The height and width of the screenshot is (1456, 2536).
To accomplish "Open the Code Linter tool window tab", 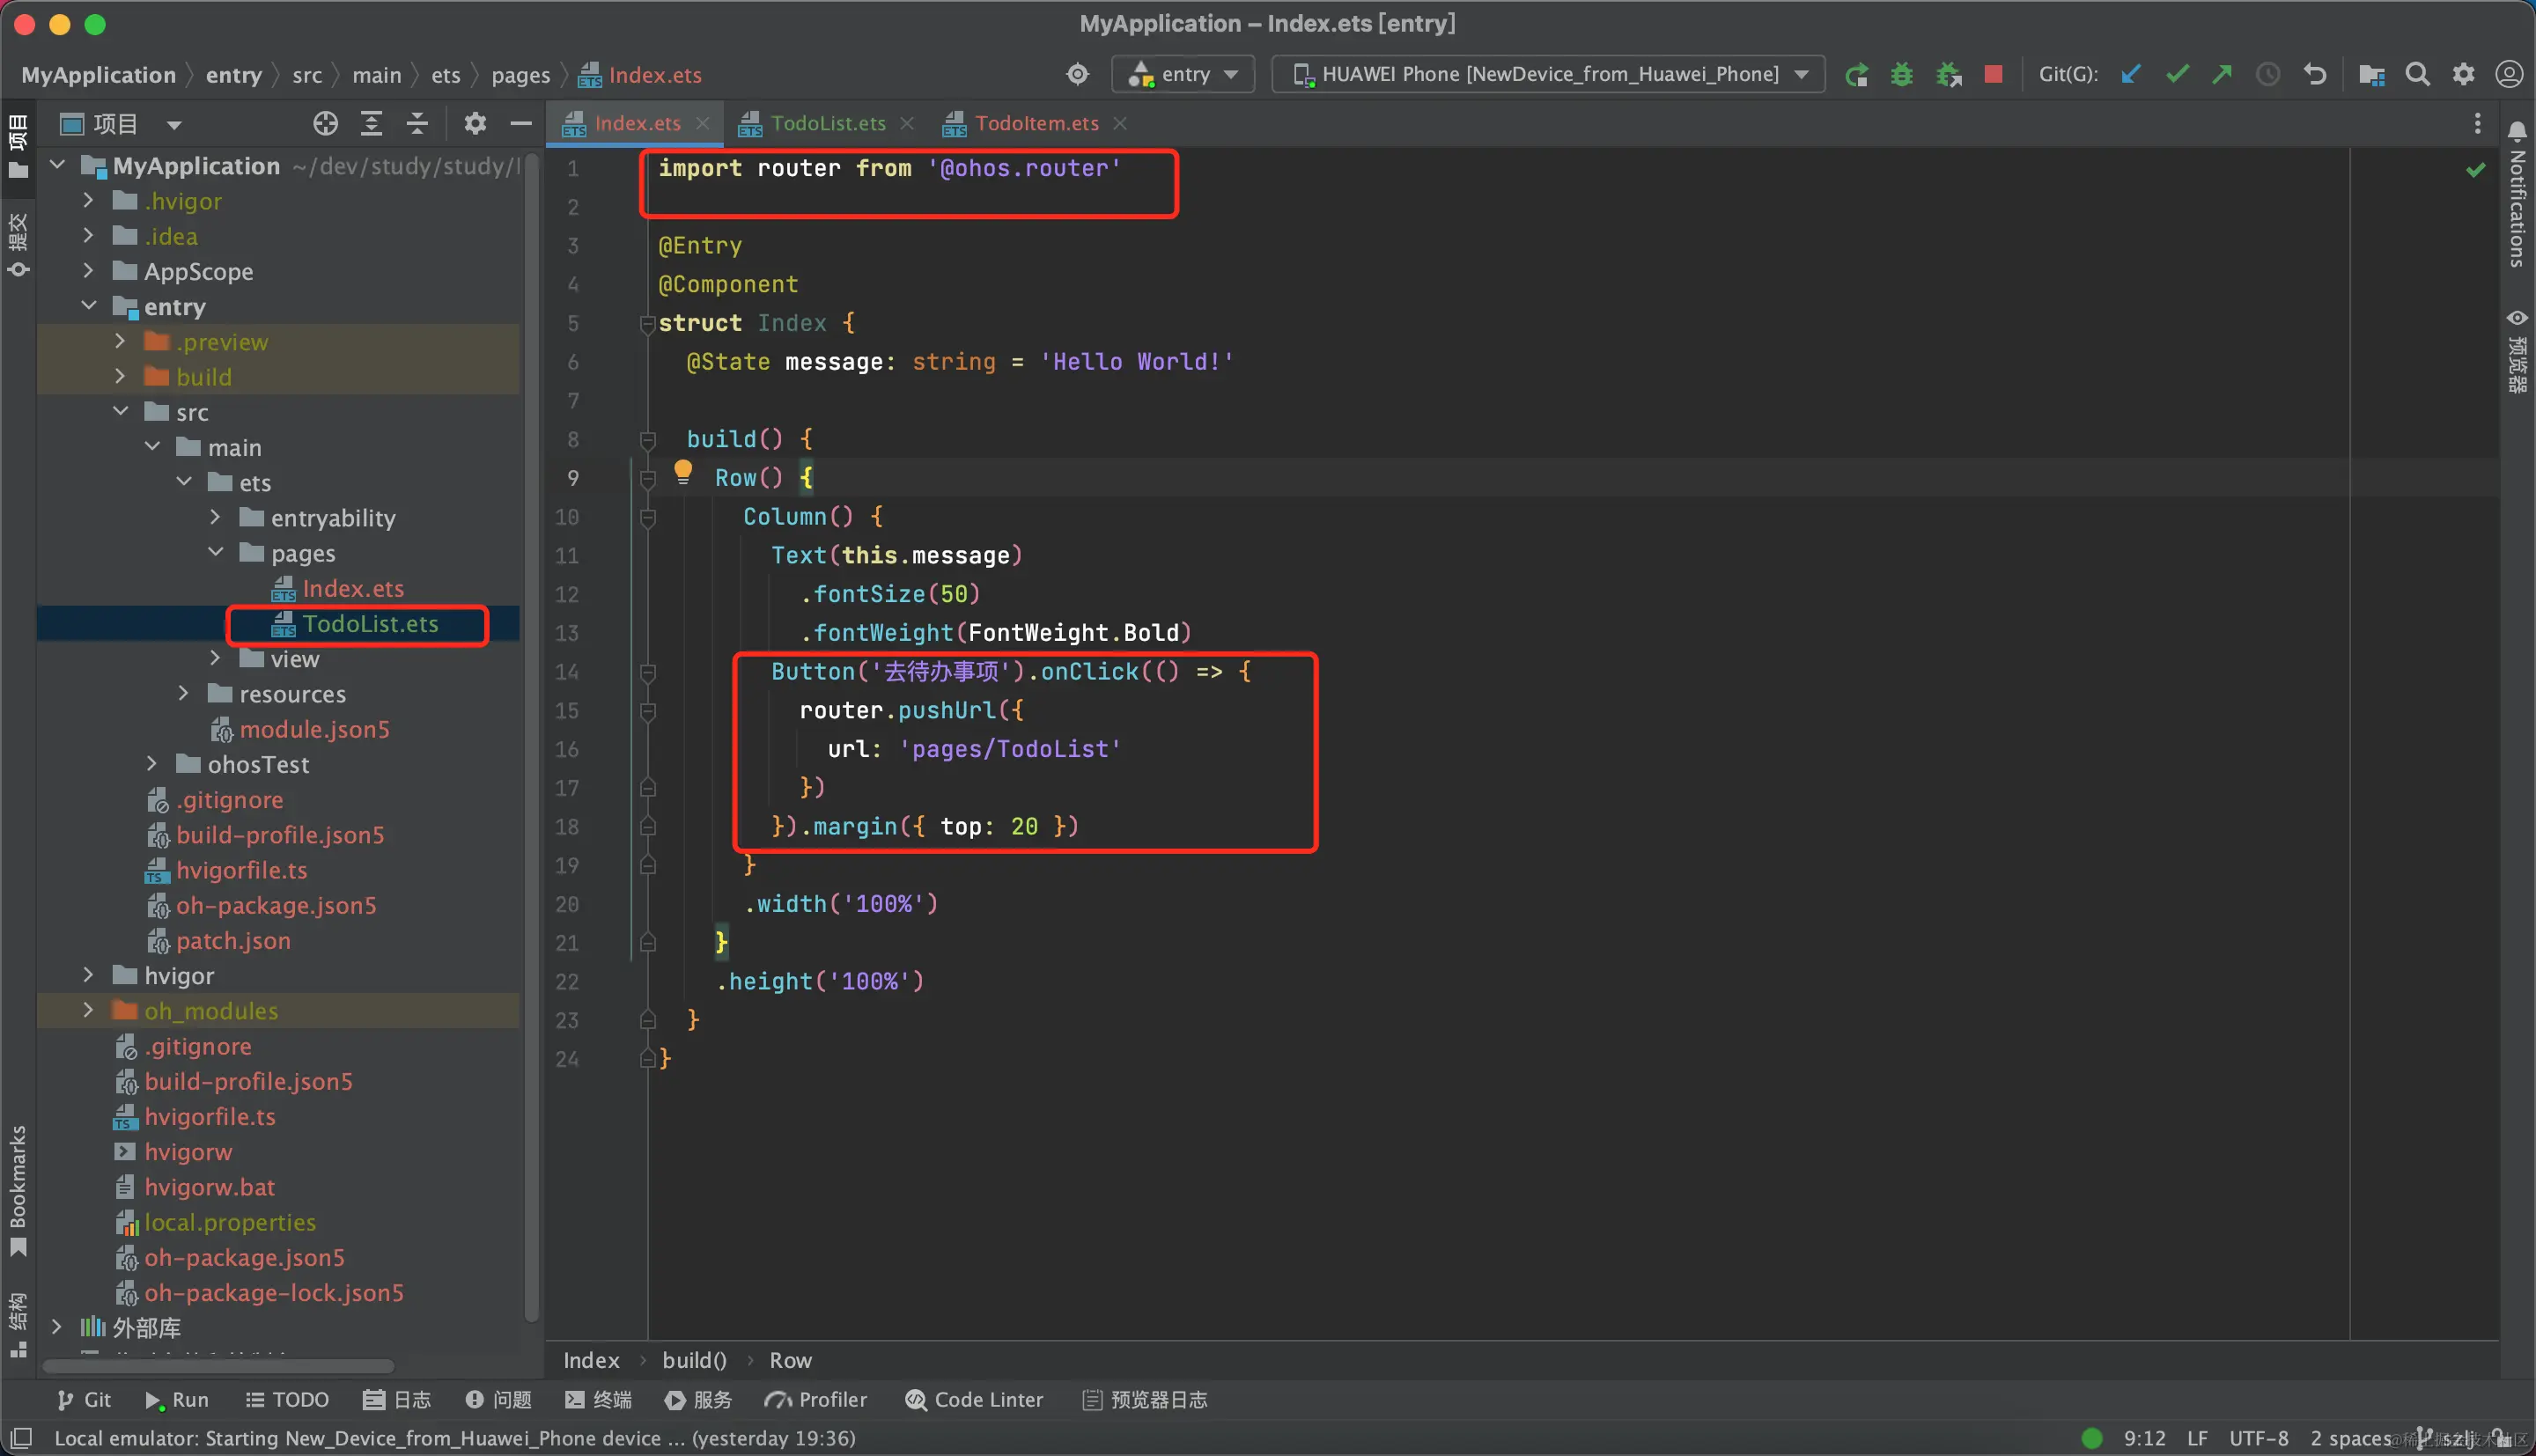I will click(x=974, y=1399).
